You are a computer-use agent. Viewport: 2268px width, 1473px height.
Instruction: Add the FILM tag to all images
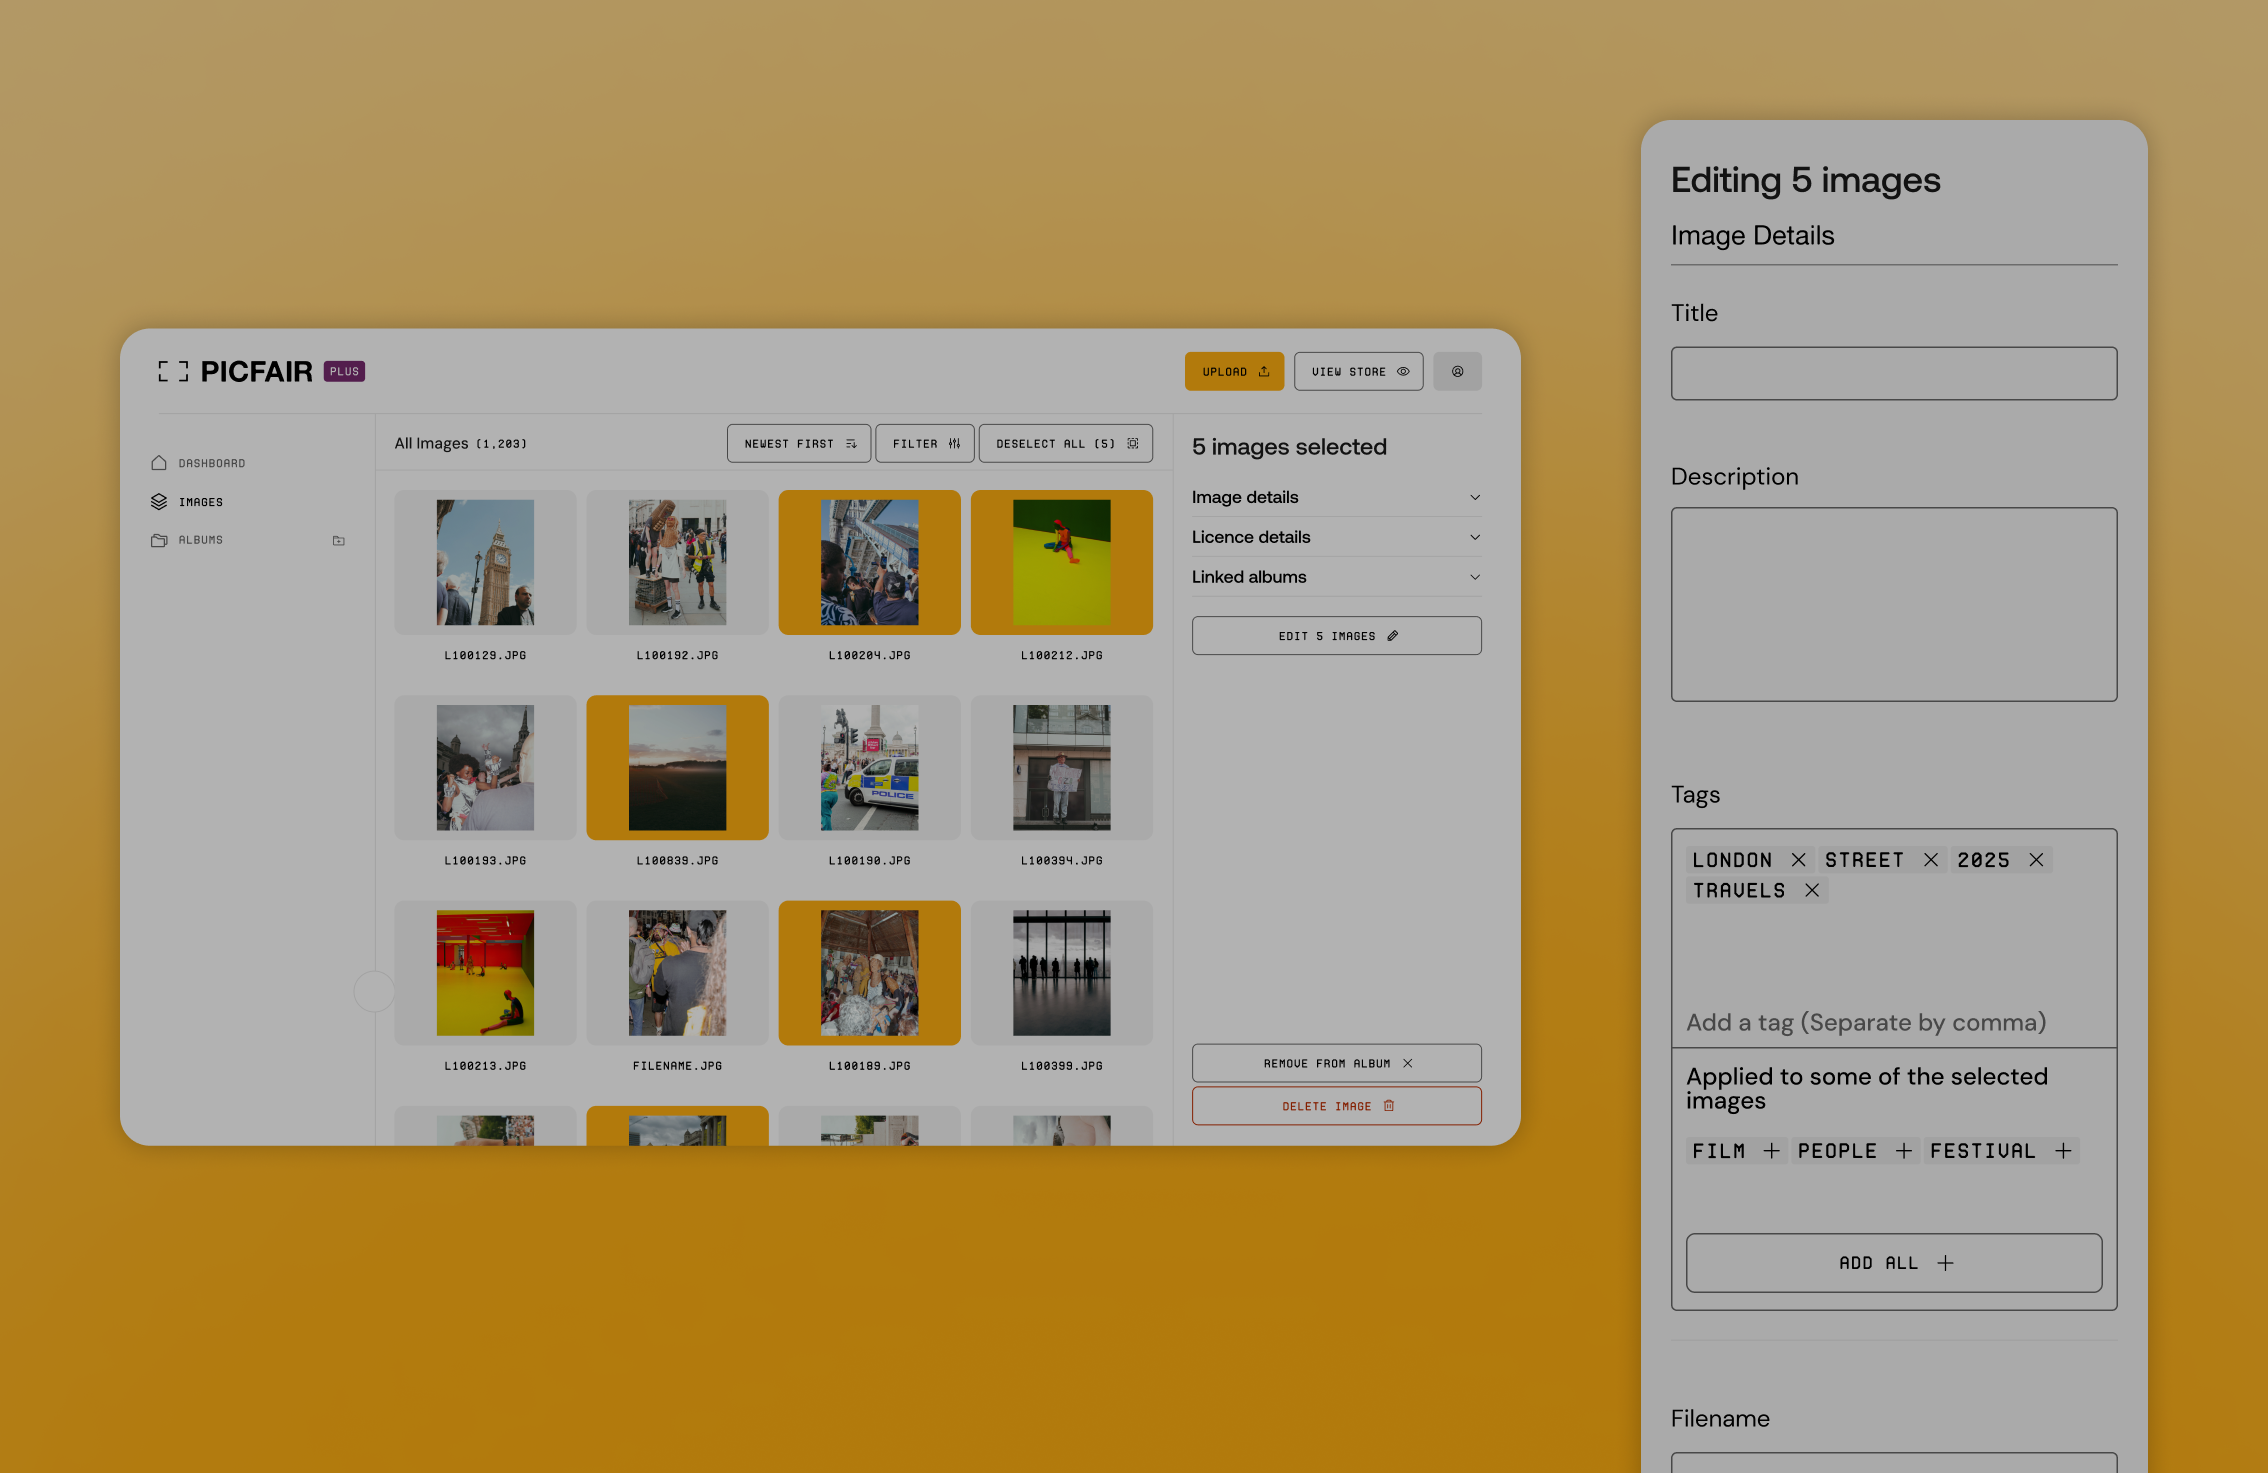[1770, 1151]
